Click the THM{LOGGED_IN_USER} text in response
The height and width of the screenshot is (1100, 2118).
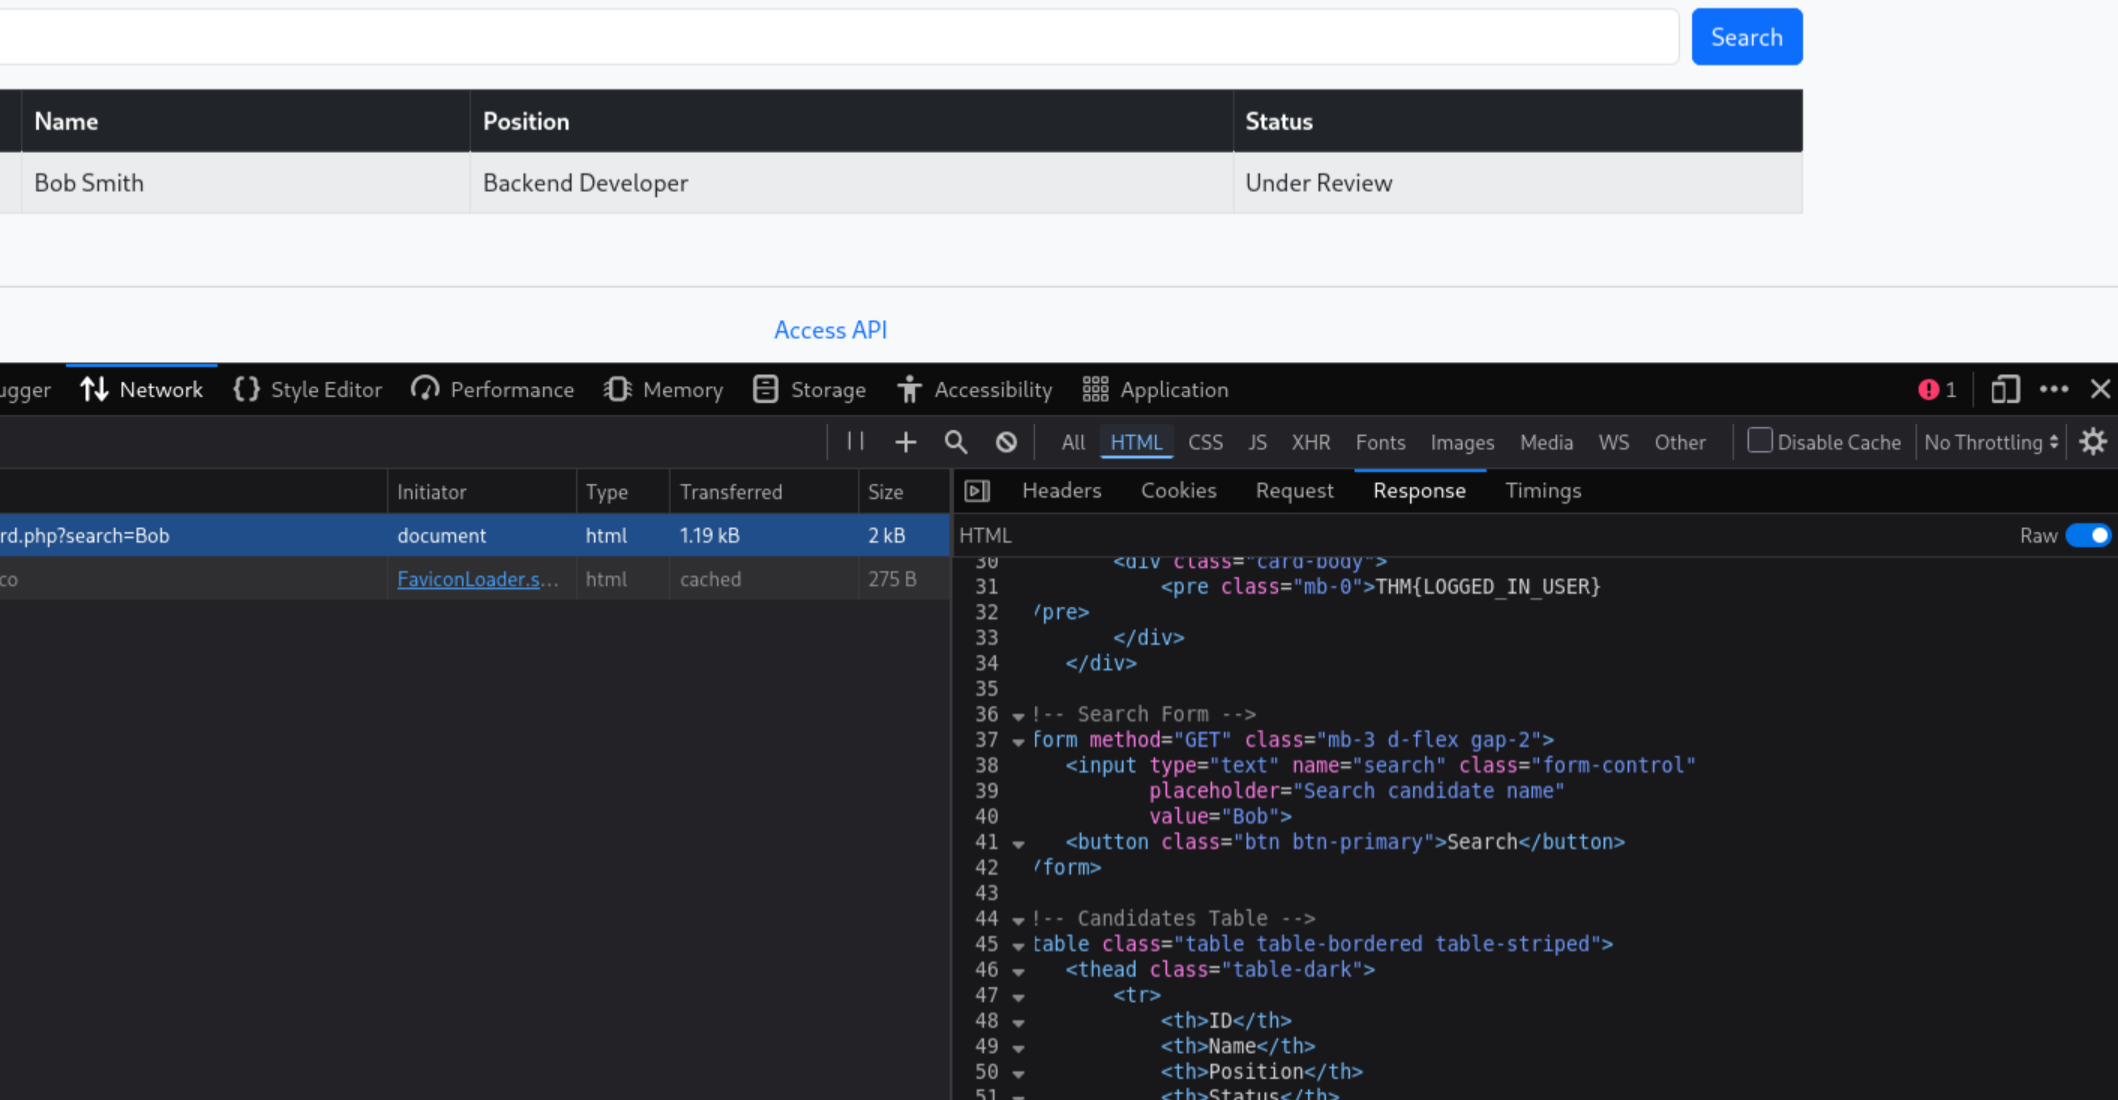pyautogui.click(x=1488, y=587)
